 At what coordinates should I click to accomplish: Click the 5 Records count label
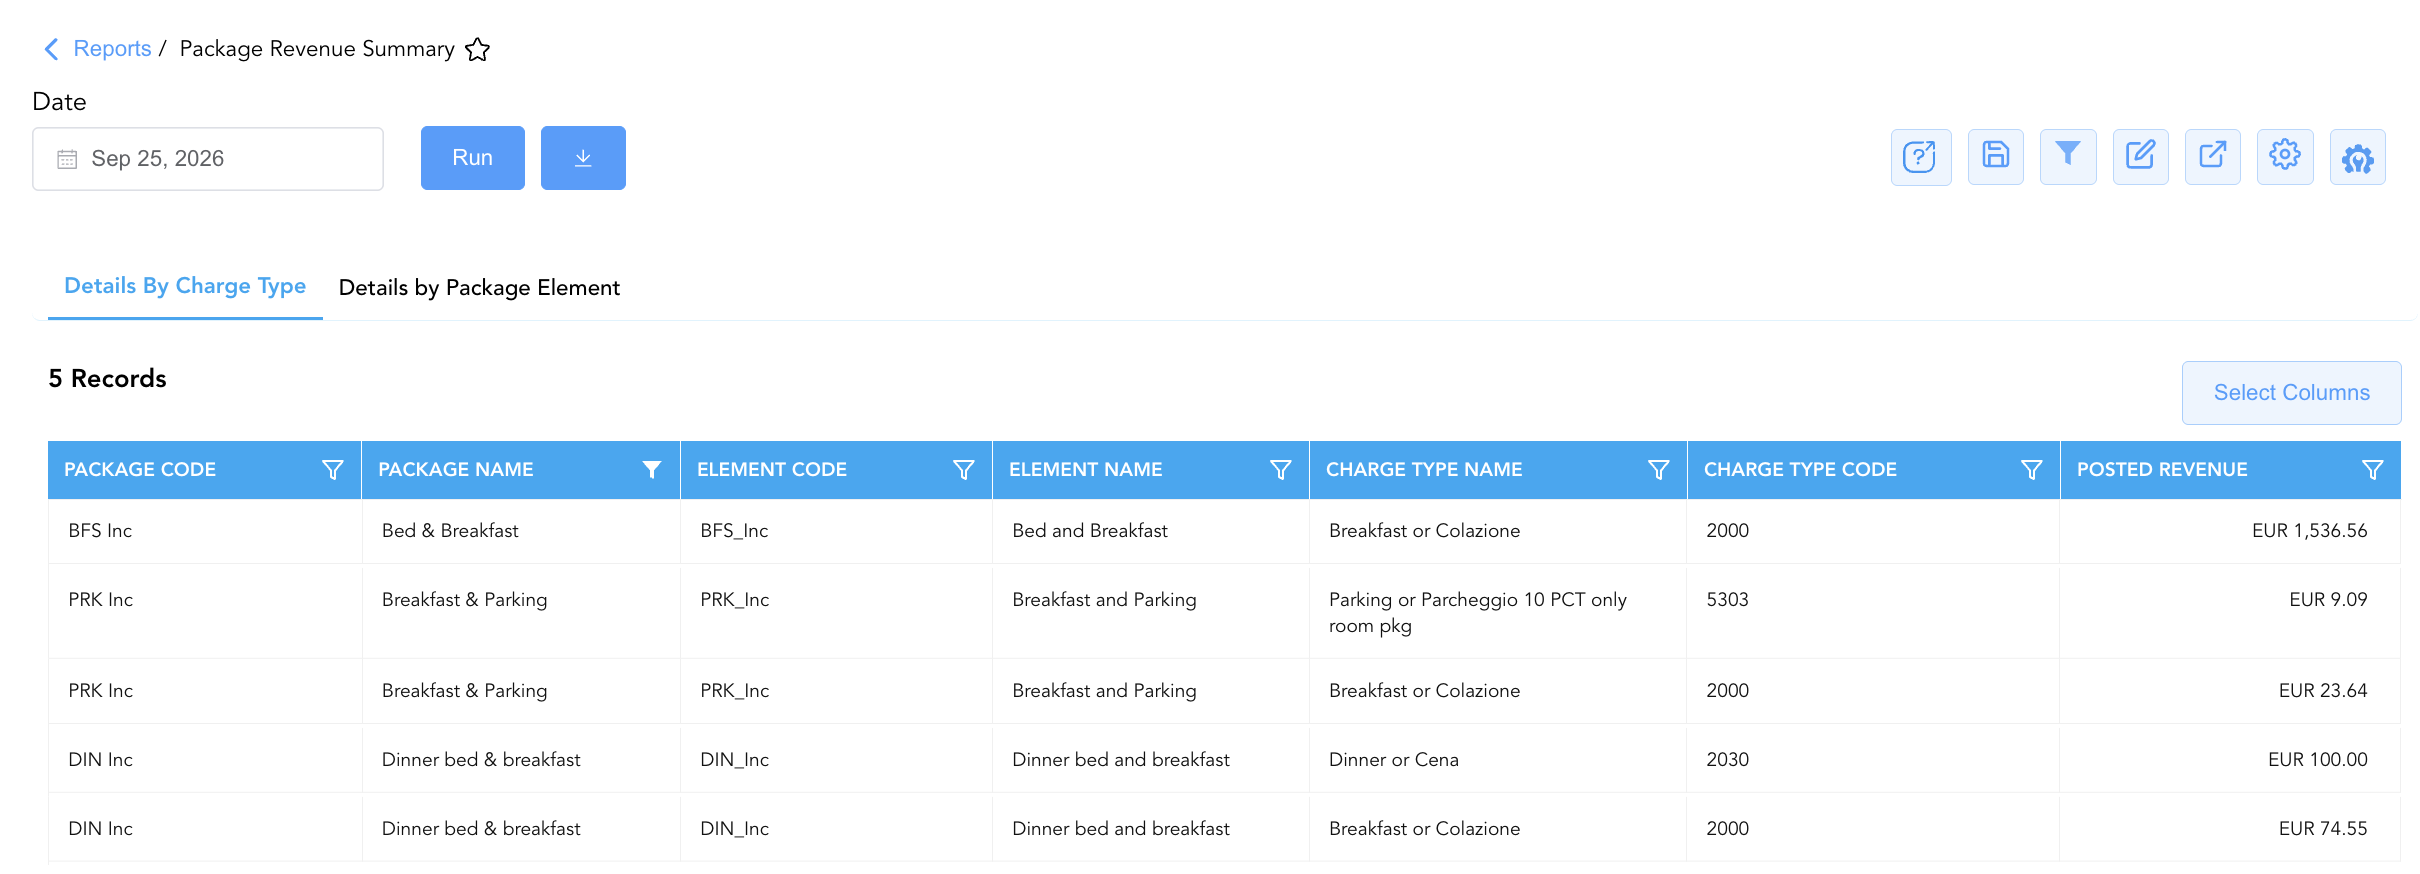pos(107,379)
